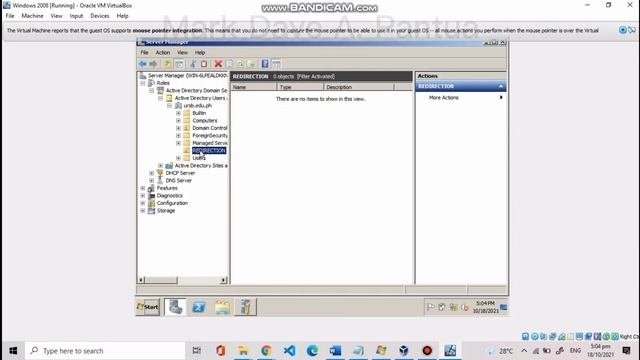Expand the Builtin folder node

tap(178, 113)
